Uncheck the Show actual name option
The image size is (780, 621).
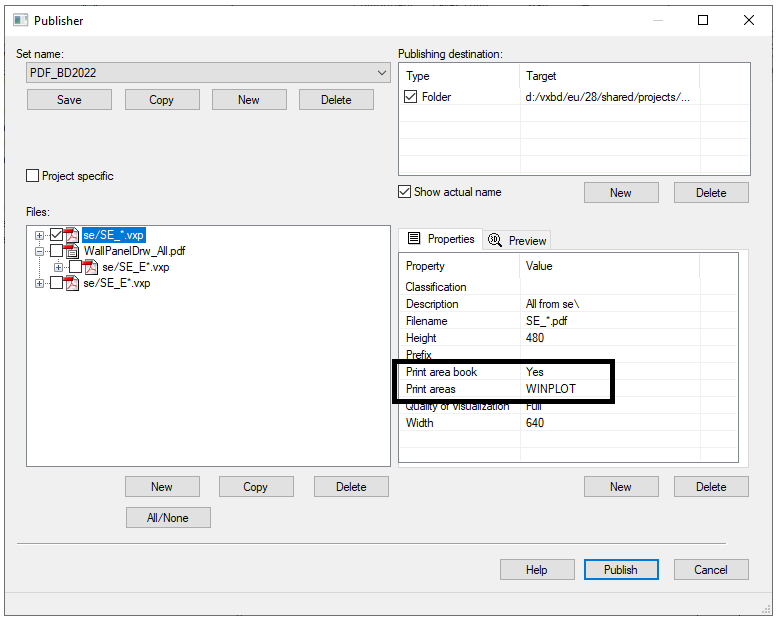pos(405,192)
